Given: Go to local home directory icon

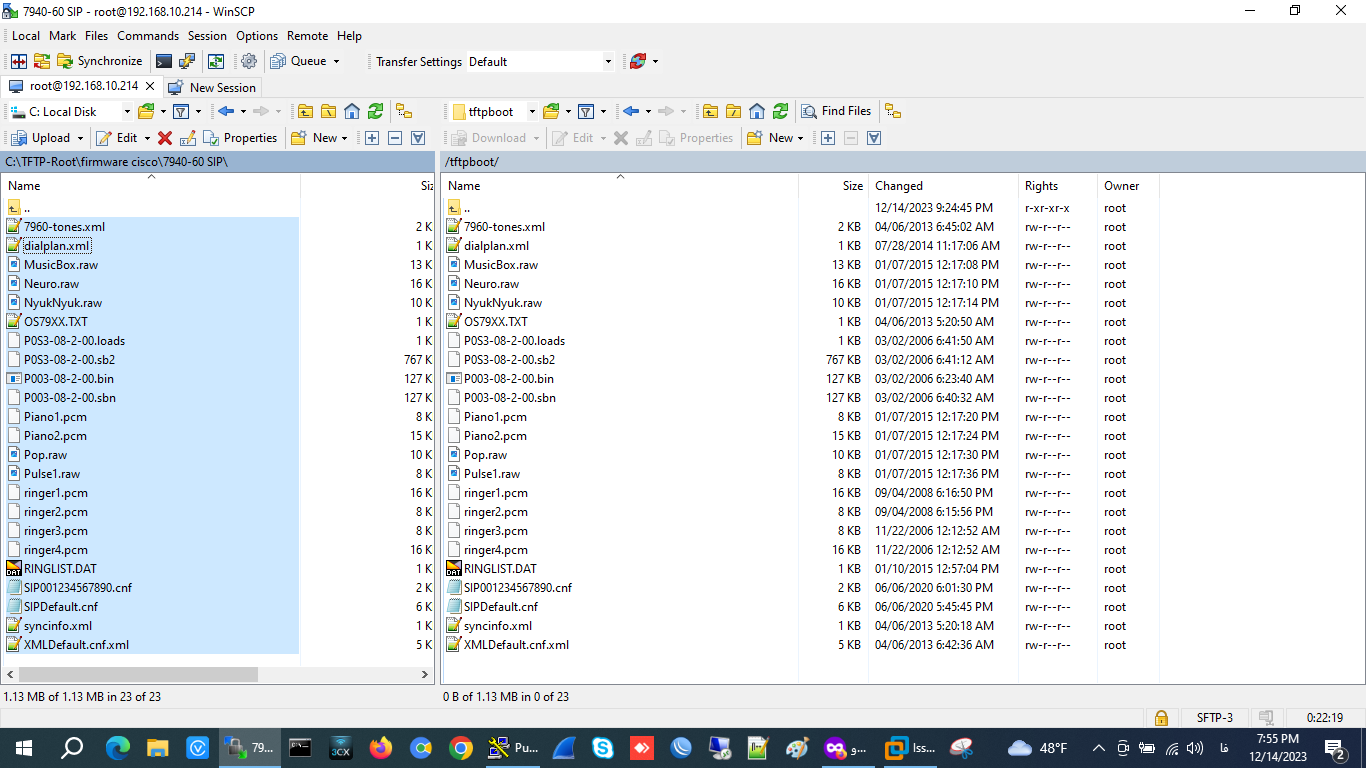Looking at the screenshot, I should coord(352,111).
